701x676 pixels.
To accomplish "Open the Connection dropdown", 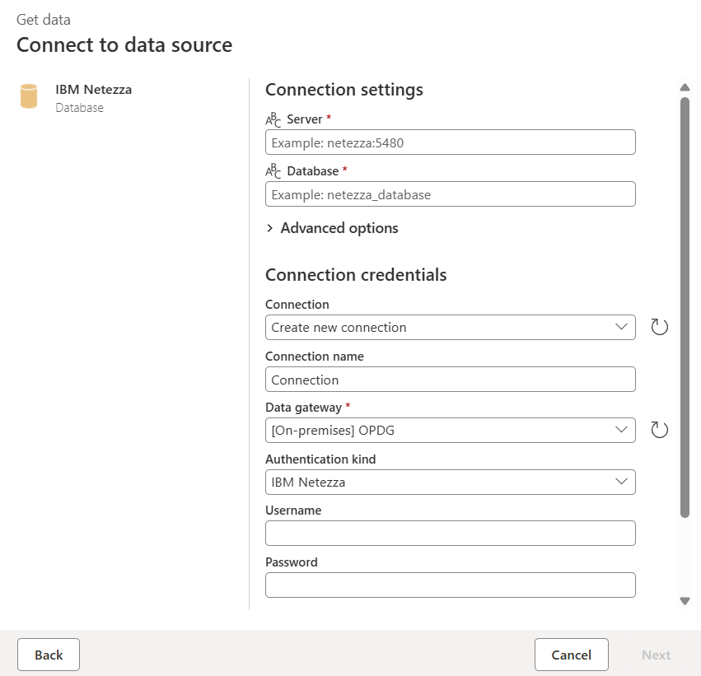I will (450, 327).
